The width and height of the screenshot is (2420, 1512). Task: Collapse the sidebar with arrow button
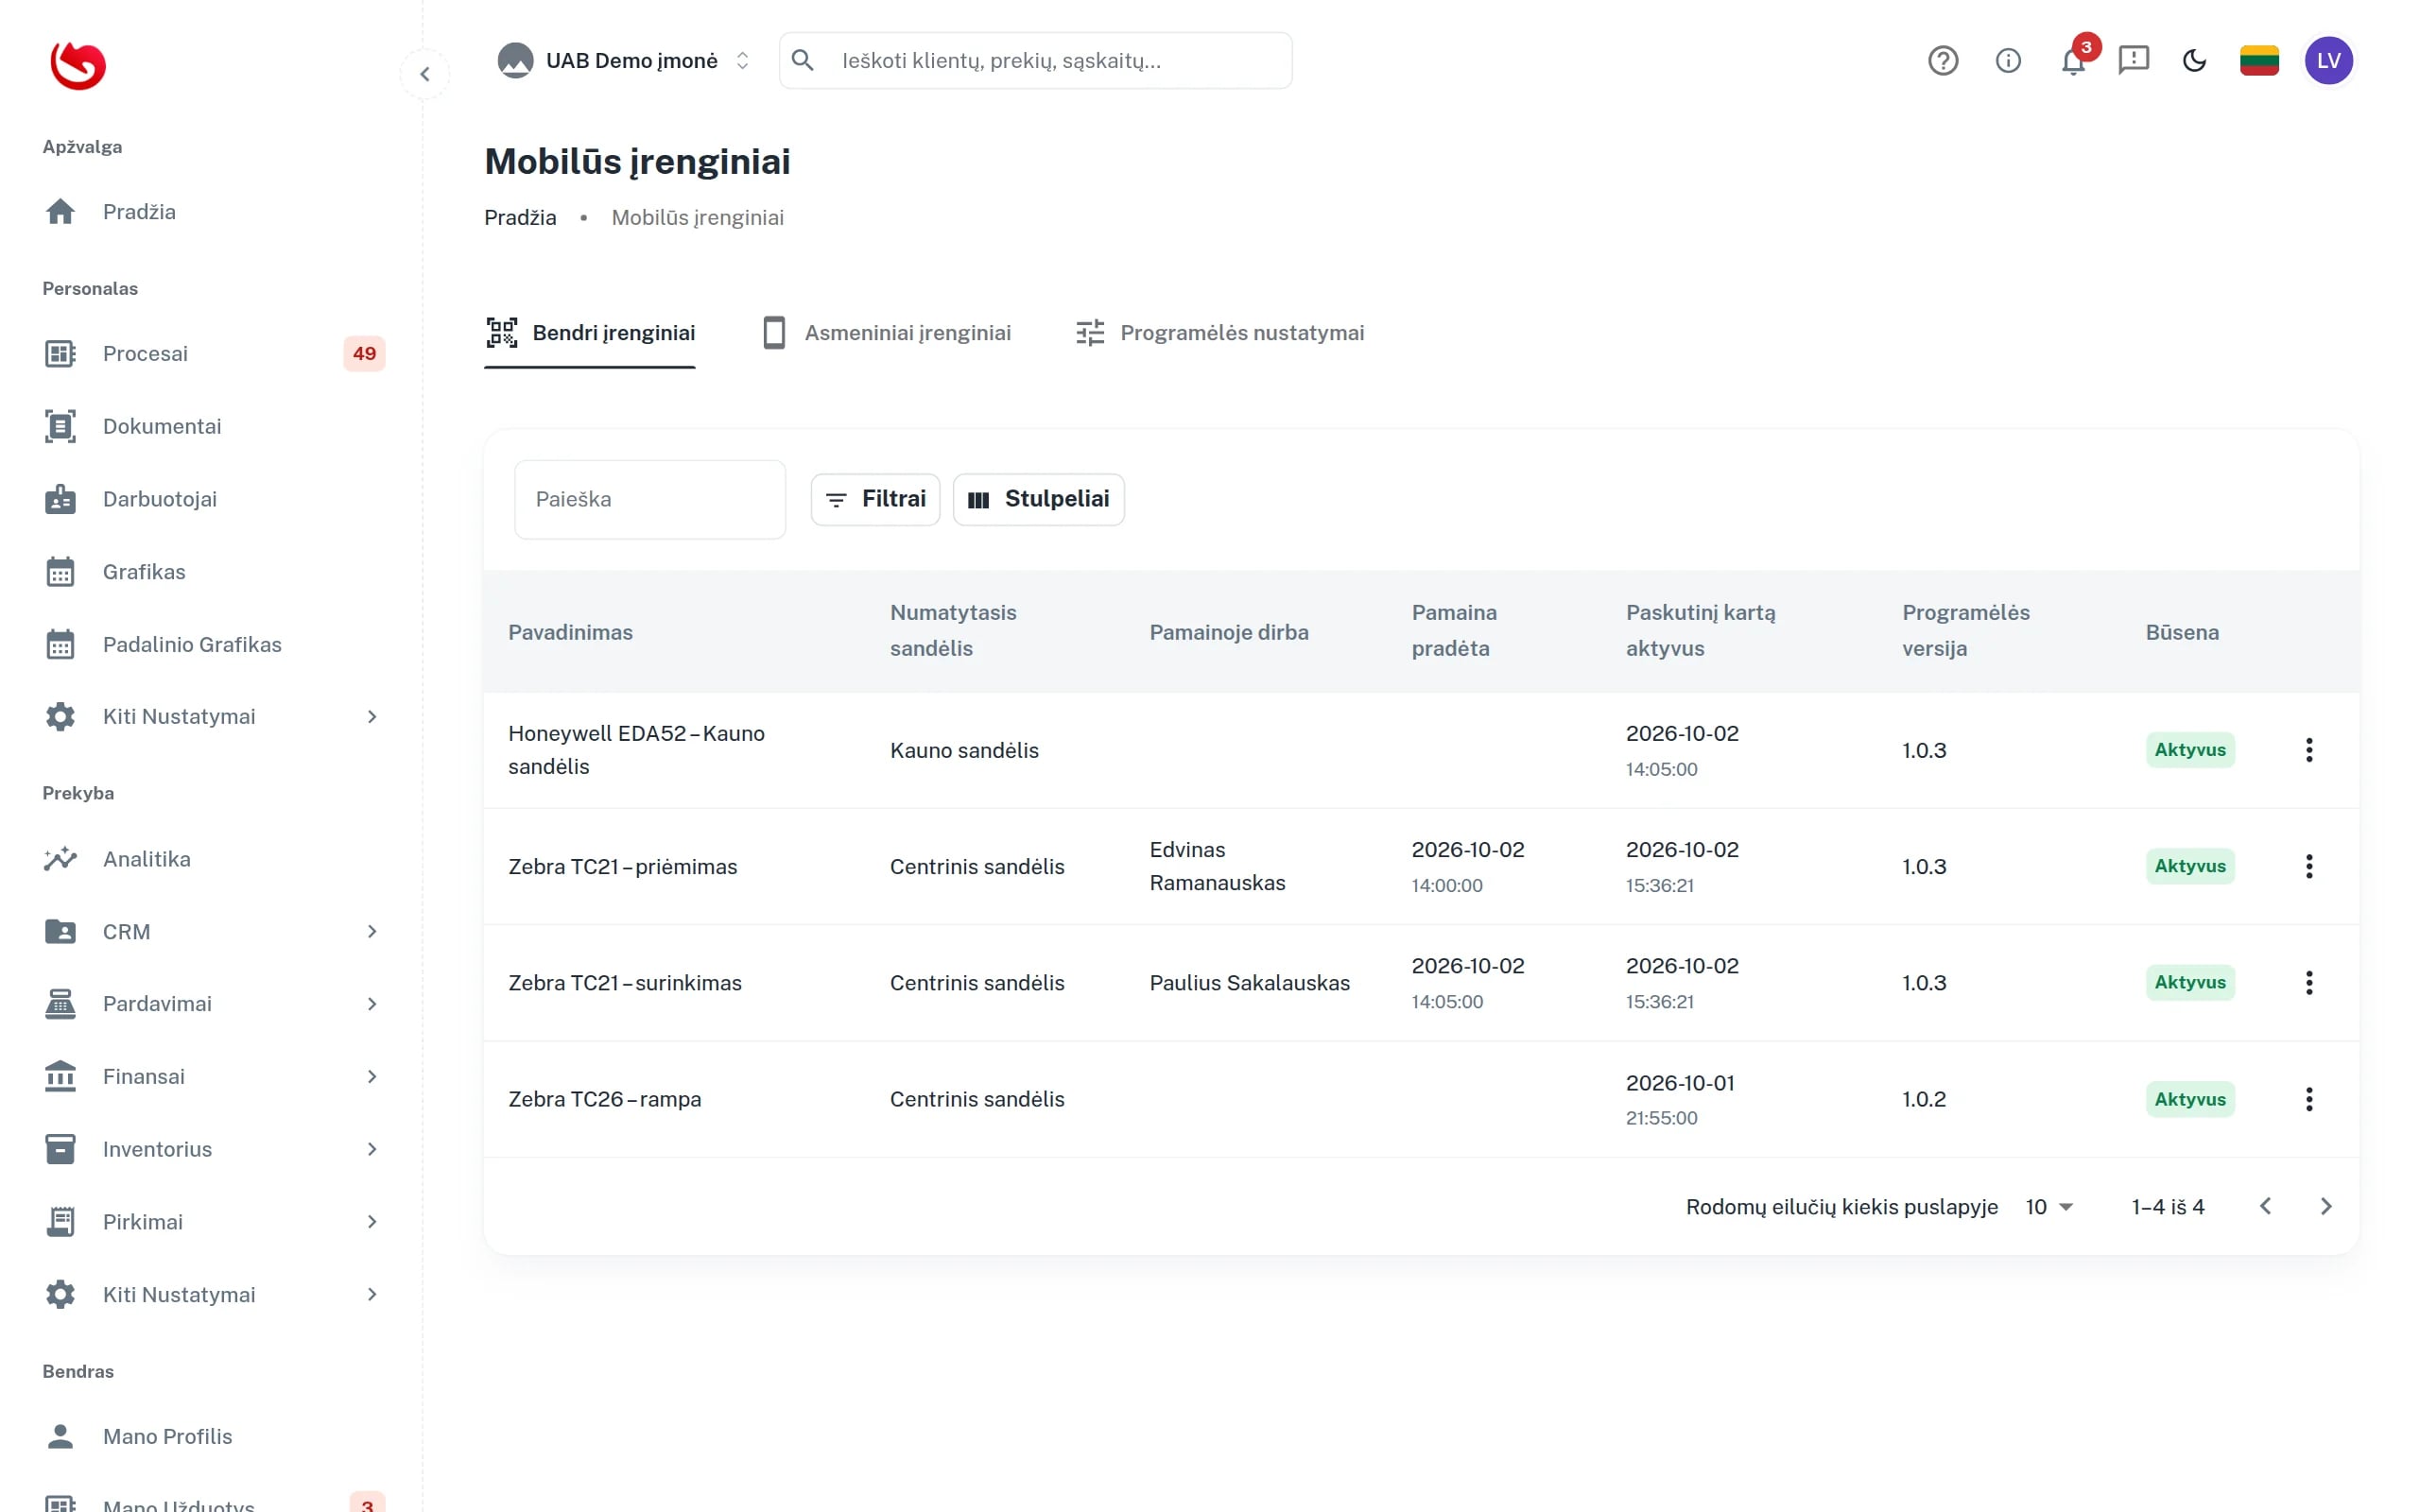point(425,74)
